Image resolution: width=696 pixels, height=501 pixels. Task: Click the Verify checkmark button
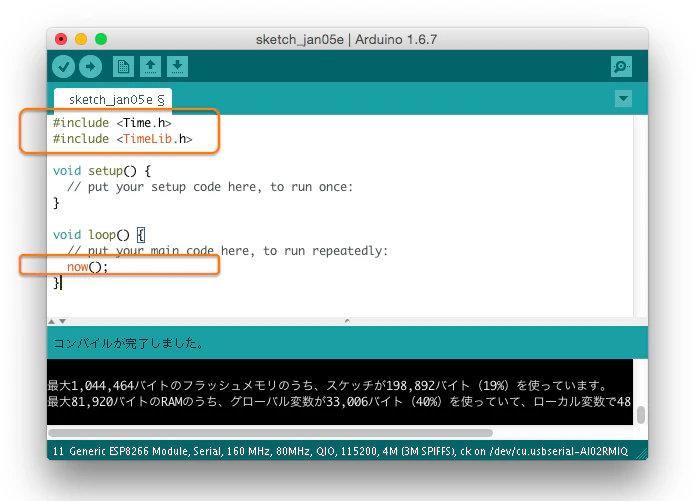point(63,67)
